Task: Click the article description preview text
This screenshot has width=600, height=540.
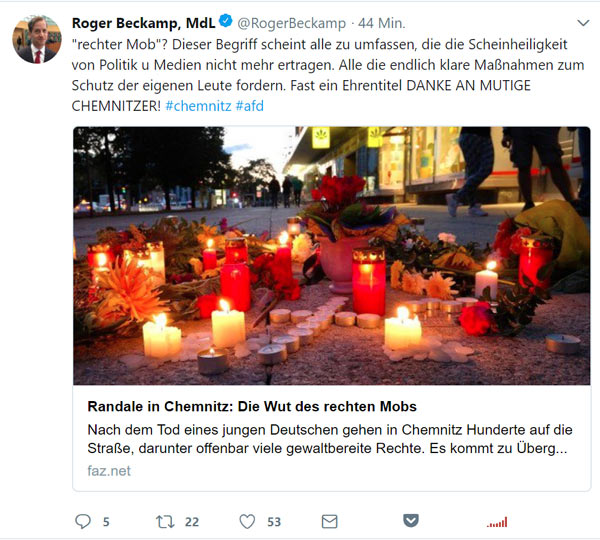Action: [x=330, y=439]
